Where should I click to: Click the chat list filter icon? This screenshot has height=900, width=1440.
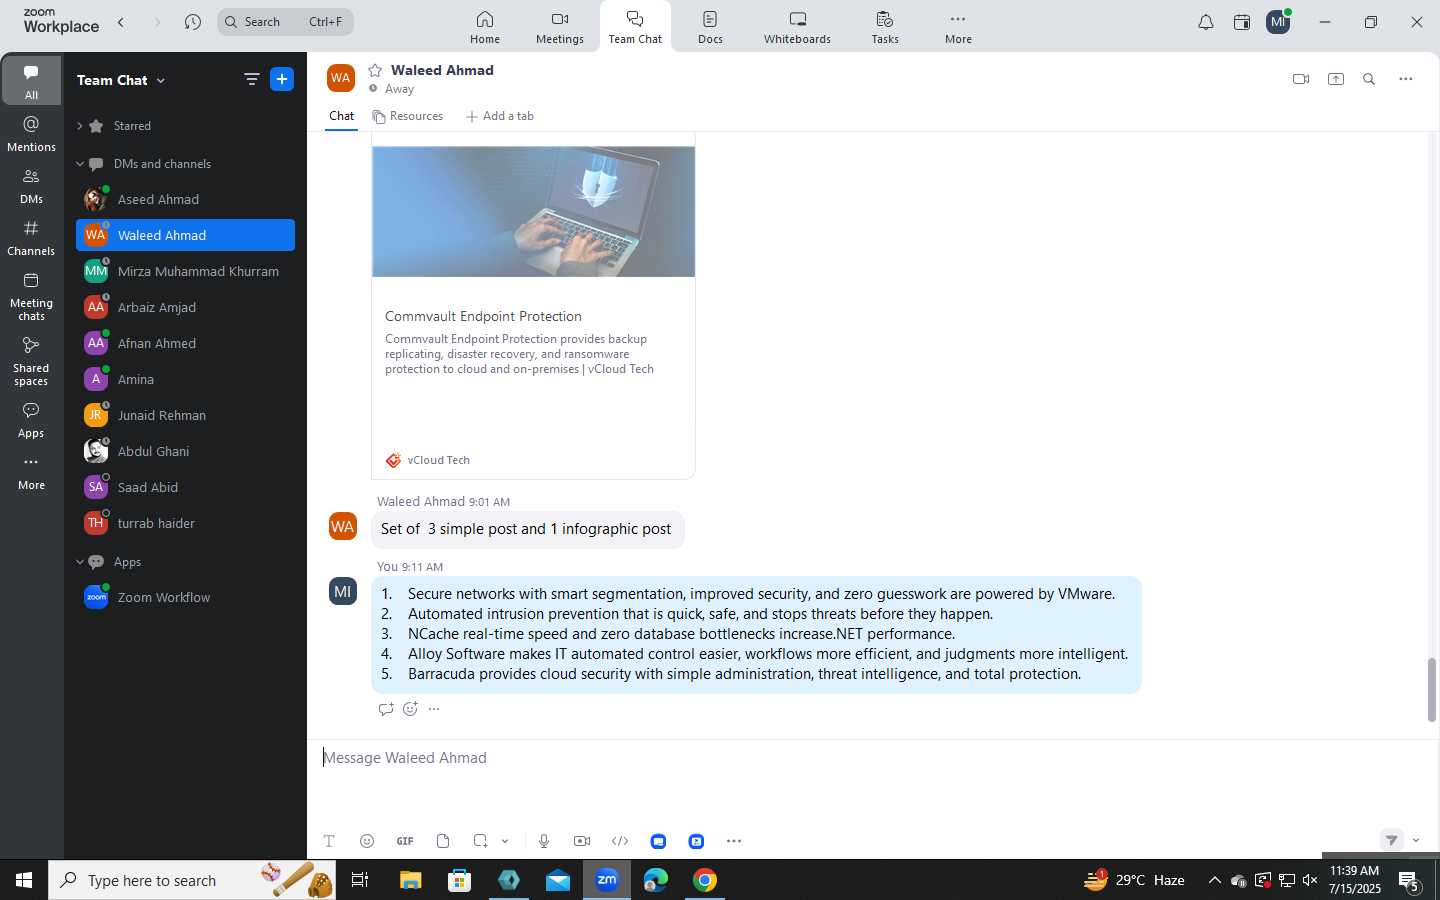click(x=251, y=79)
